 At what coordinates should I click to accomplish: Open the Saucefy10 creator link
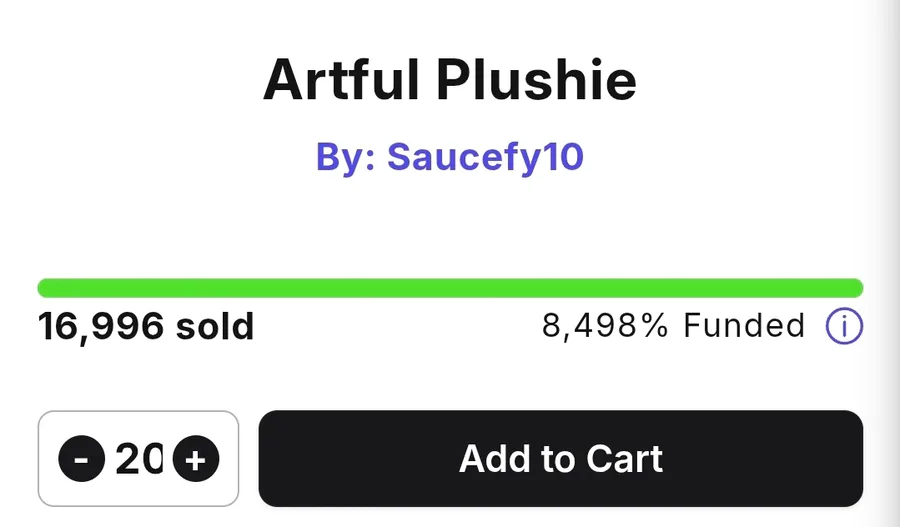coord(449,157)
